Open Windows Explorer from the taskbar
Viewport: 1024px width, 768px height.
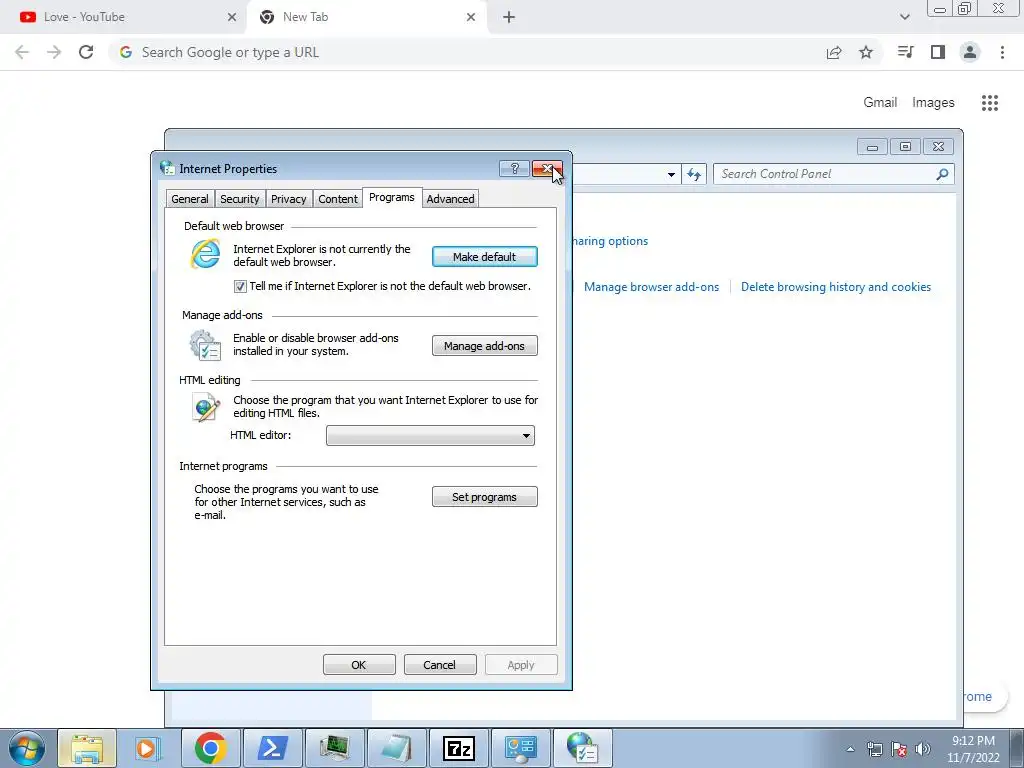(x=87, y=748)
